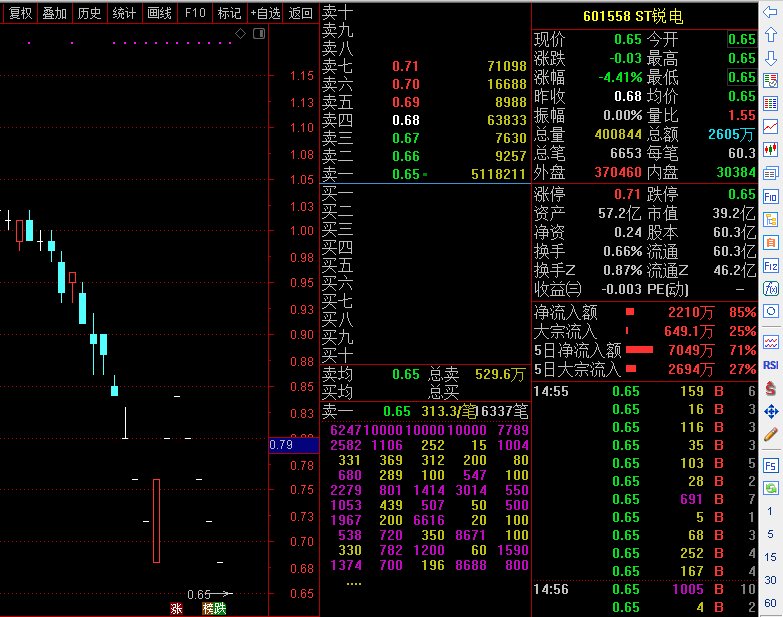The height and width of the screenshot is (617, 783).
Task: Click the 榜跌 tag below the chart
Action: tap(214, 609)
